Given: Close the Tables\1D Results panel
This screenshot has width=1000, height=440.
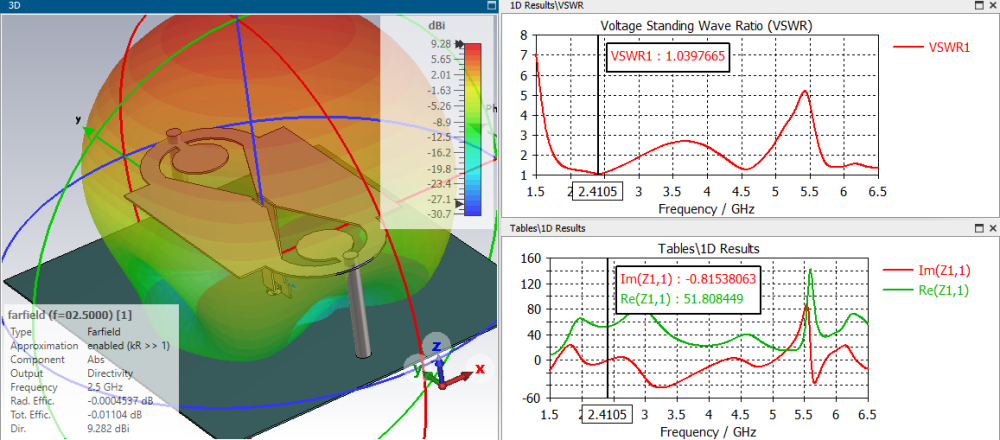Looking at the screenshot, I should click(992, 228).
